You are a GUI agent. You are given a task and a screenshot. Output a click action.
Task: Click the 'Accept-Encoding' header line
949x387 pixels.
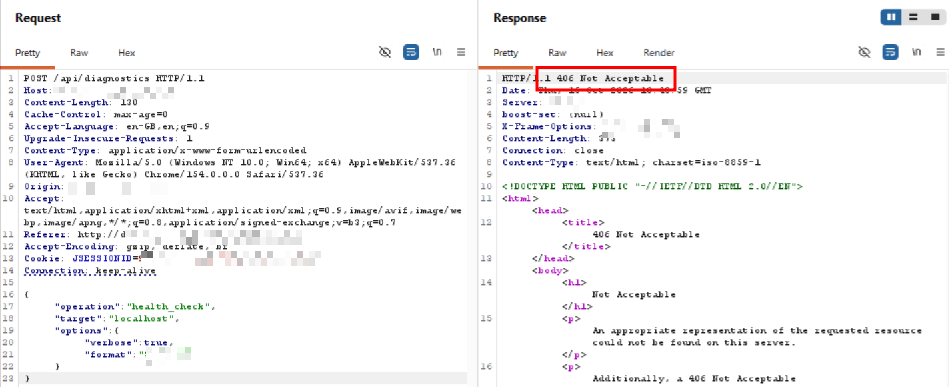click(126, 246)
